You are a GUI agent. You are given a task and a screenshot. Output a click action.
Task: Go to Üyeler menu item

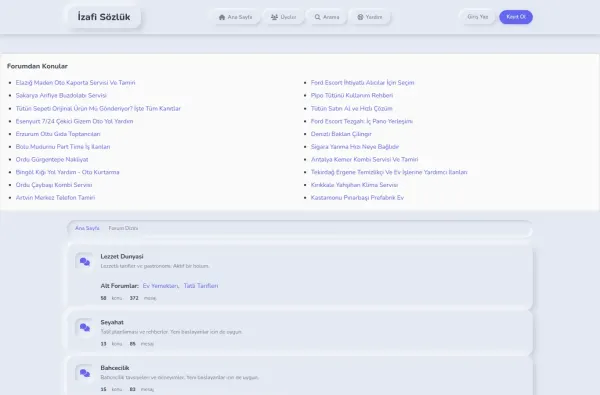284,17
